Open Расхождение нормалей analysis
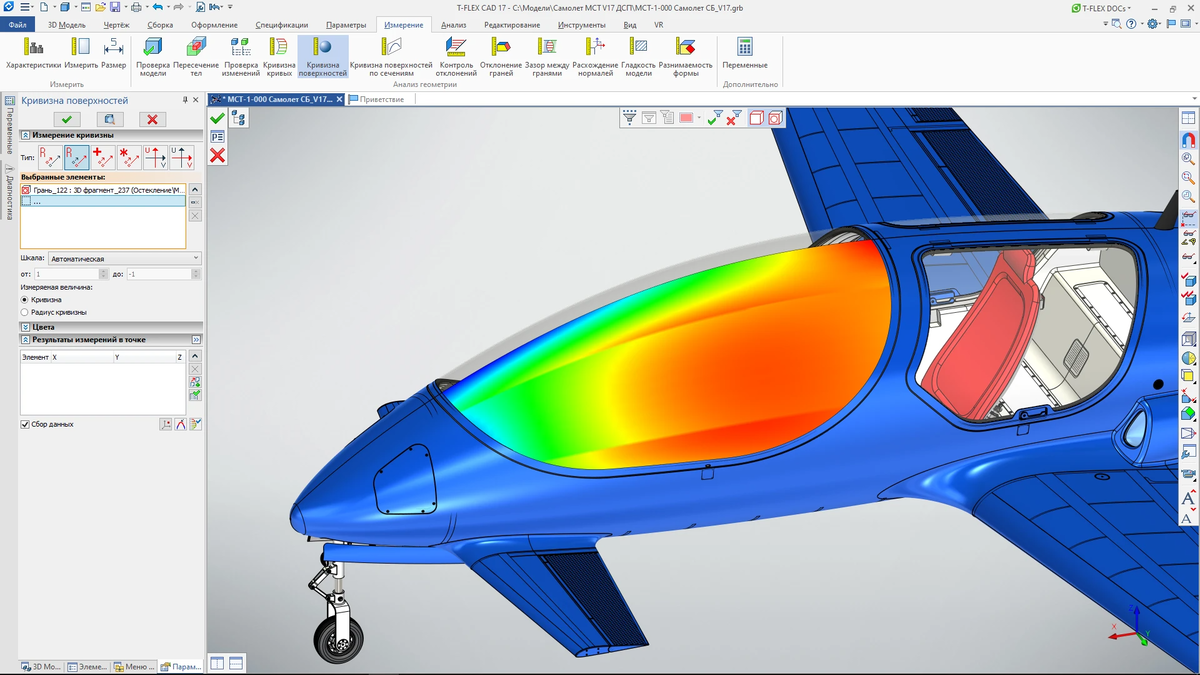1200x675 pixels. [x=595, y=58]
